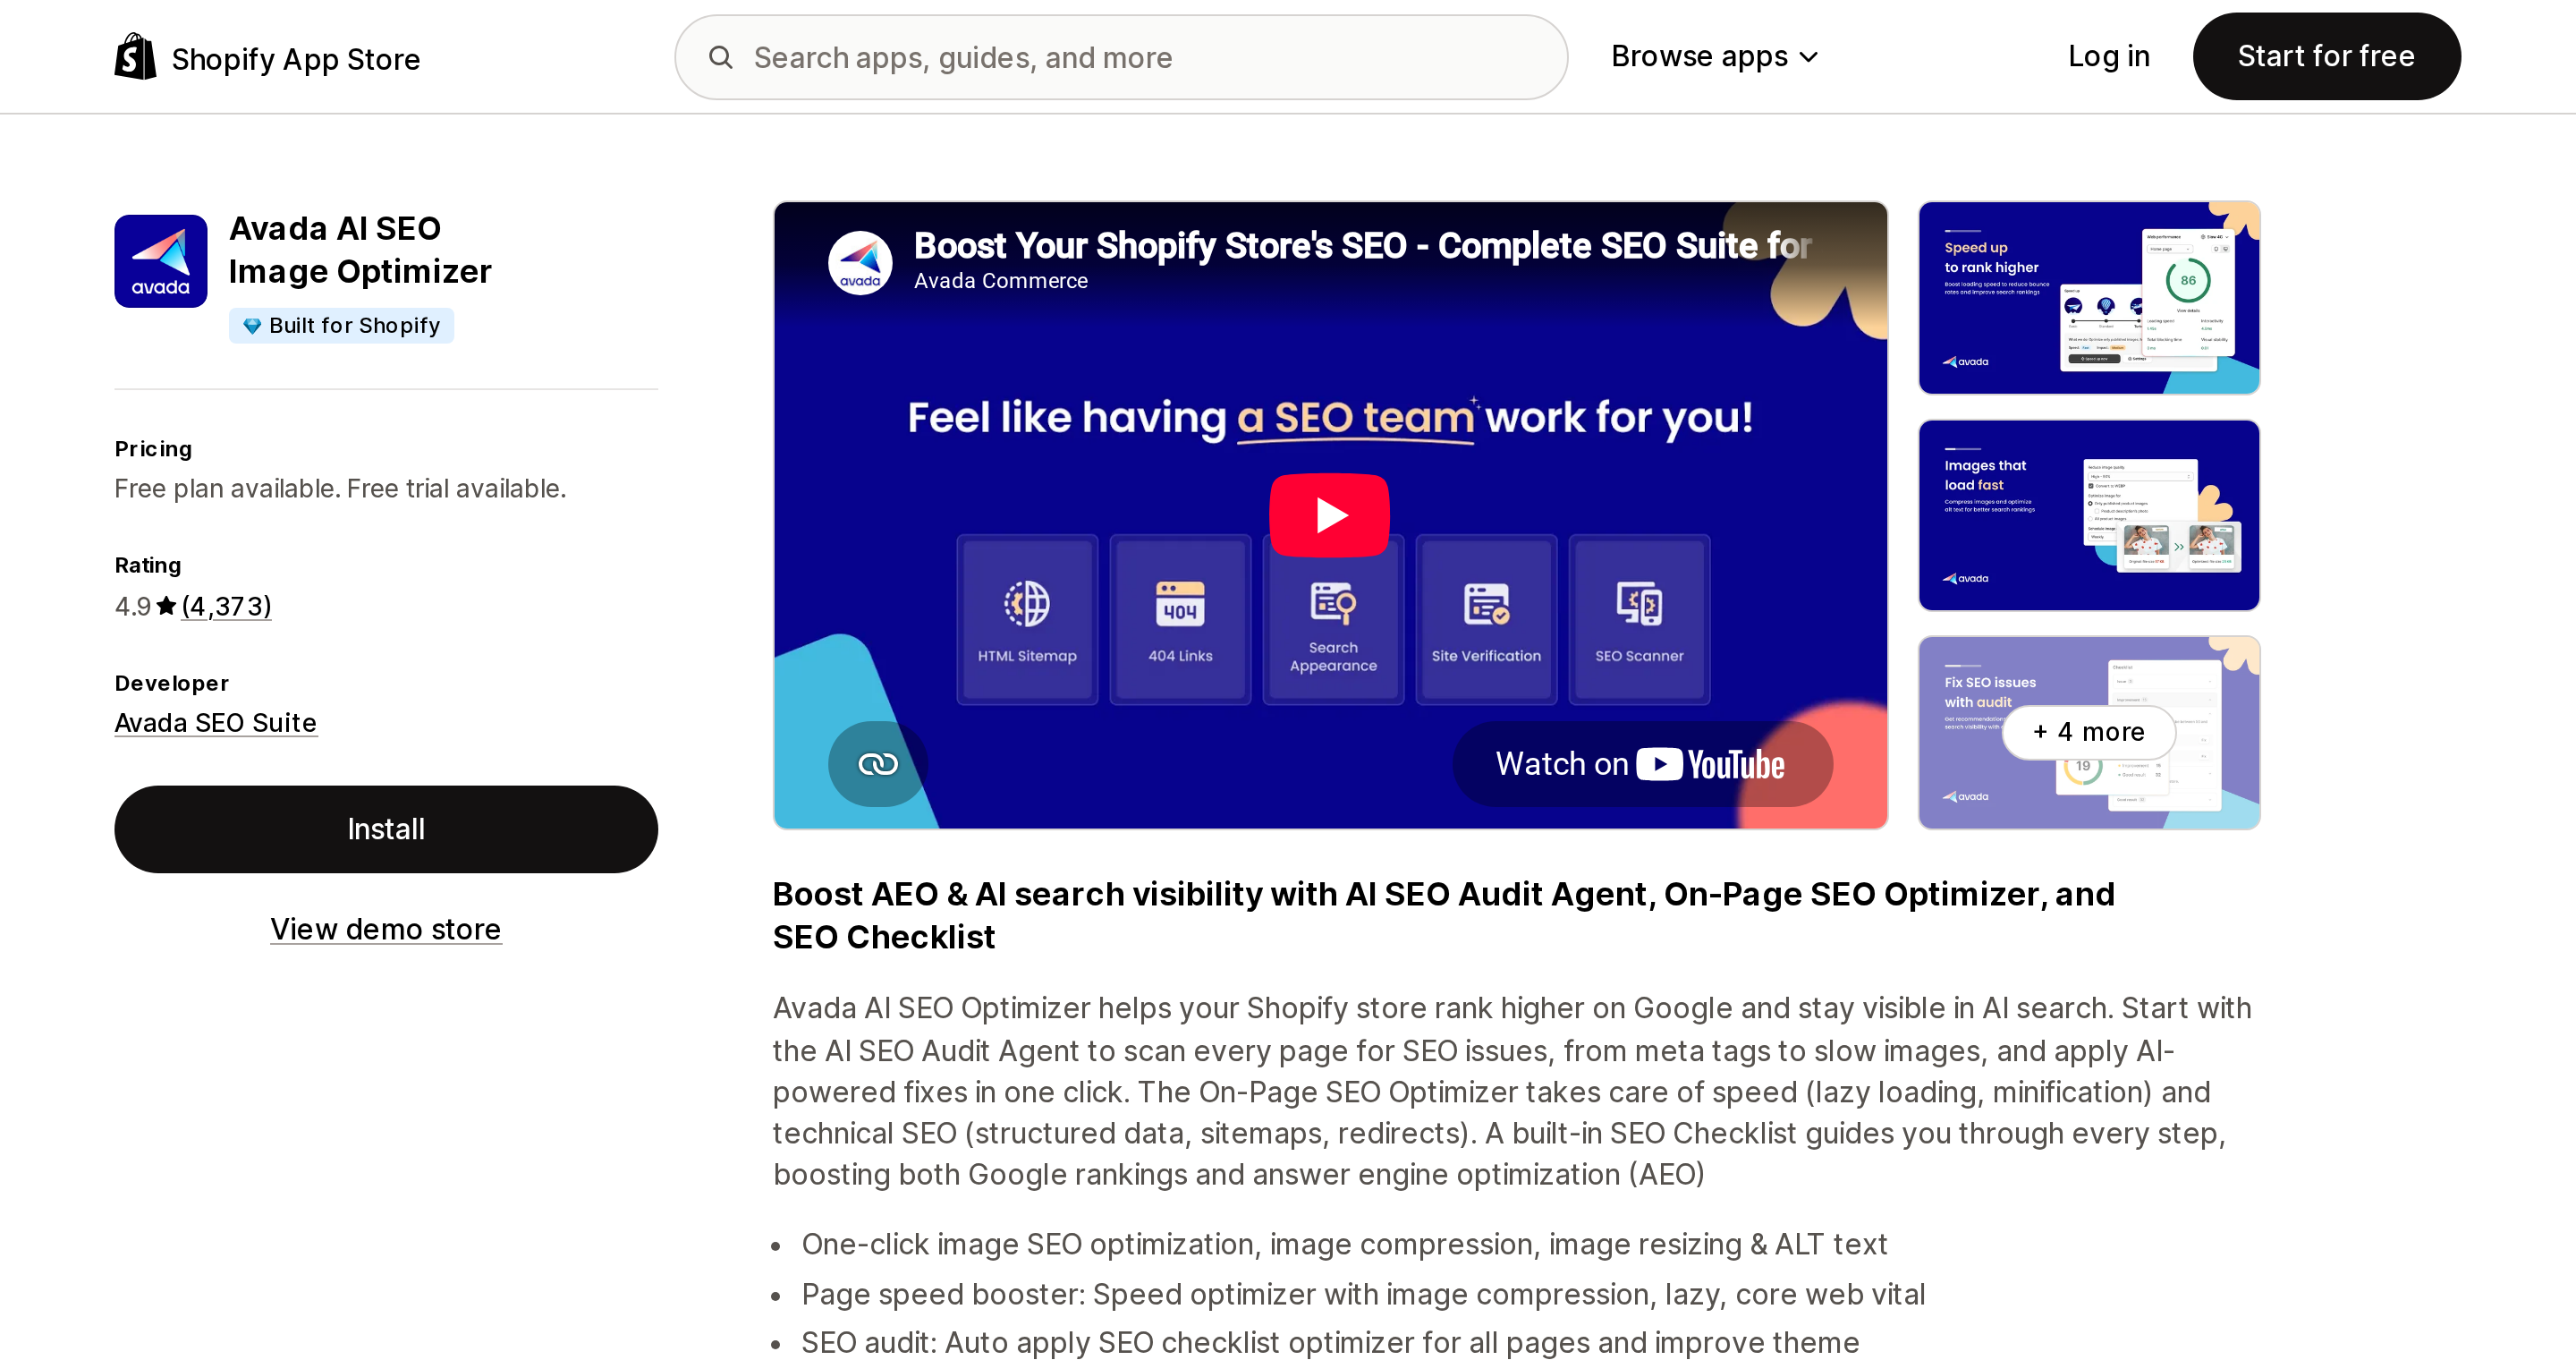The height and width of the screenshot is (1360, 2576).
Task: Click the copy link icon on the video
Action: (877, 764)
